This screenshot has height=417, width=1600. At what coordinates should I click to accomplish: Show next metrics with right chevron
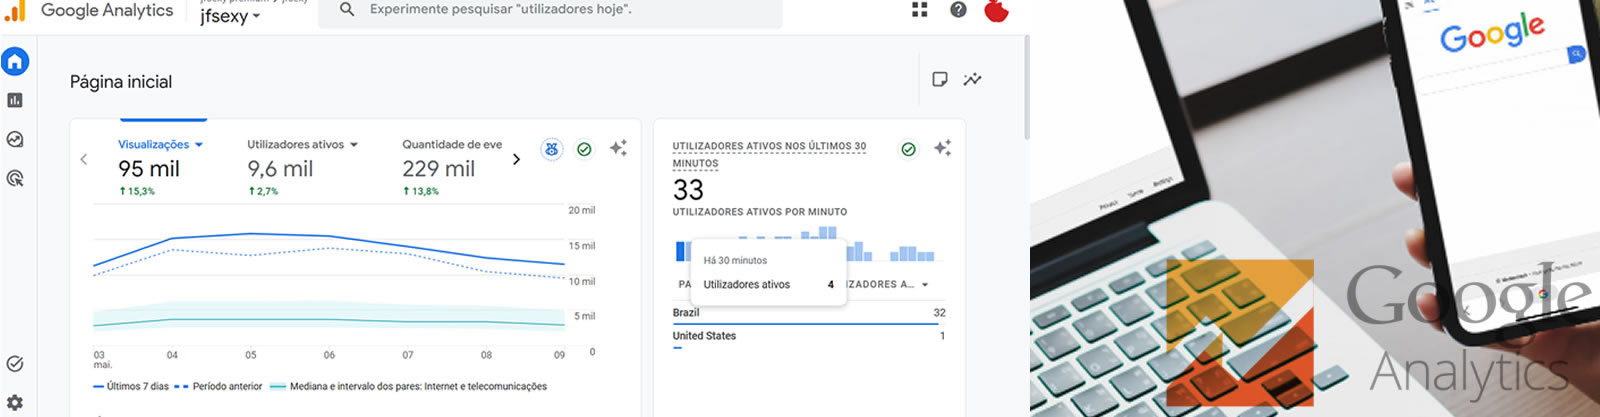[516, 159]
